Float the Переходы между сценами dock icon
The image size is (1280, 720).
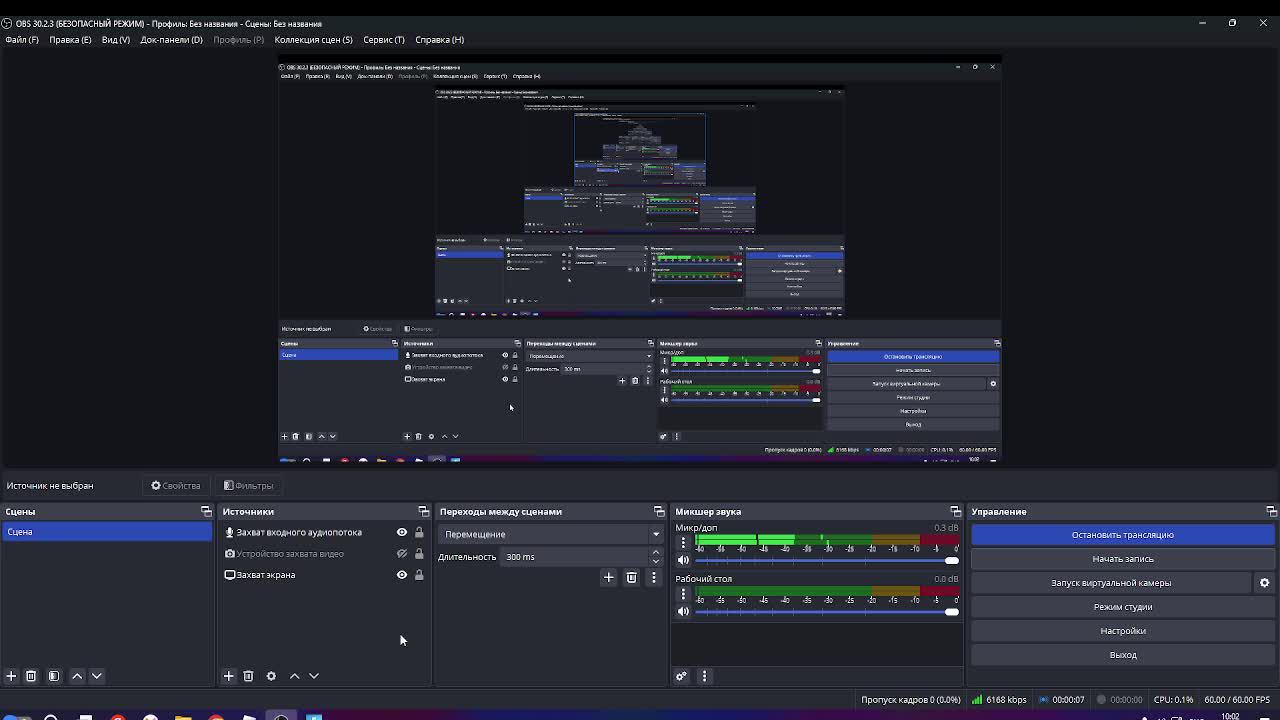point(659,511)
